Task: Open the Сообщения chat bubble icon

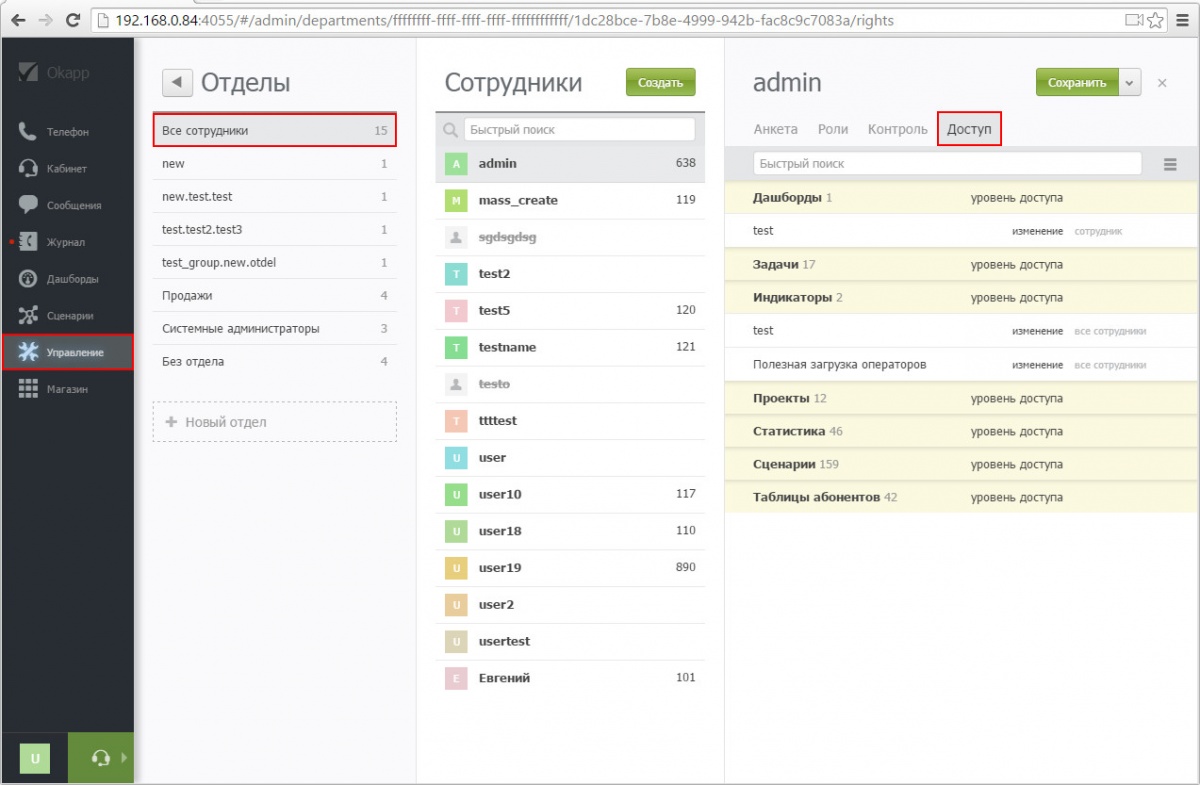Action: (x=28, y=205)
